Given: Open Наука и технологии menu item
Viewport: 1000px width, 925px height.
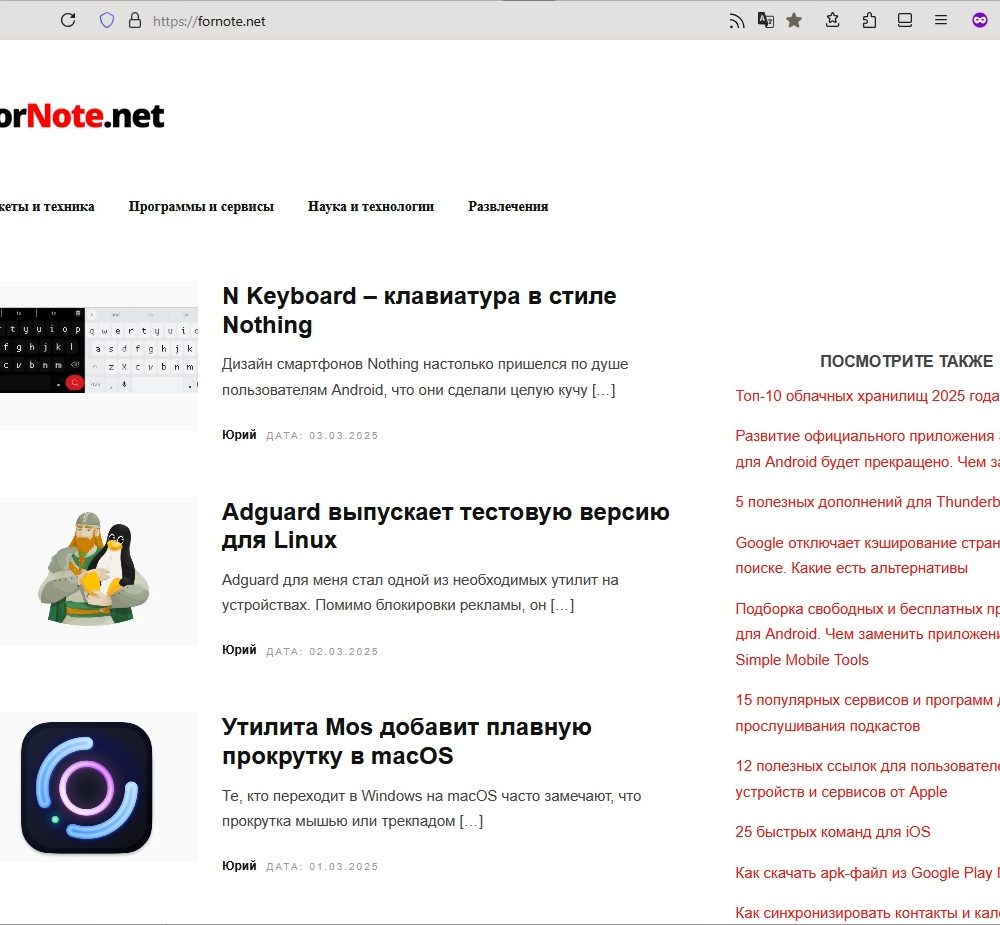Looking at the screenshot, I should (x=371, y=206).
